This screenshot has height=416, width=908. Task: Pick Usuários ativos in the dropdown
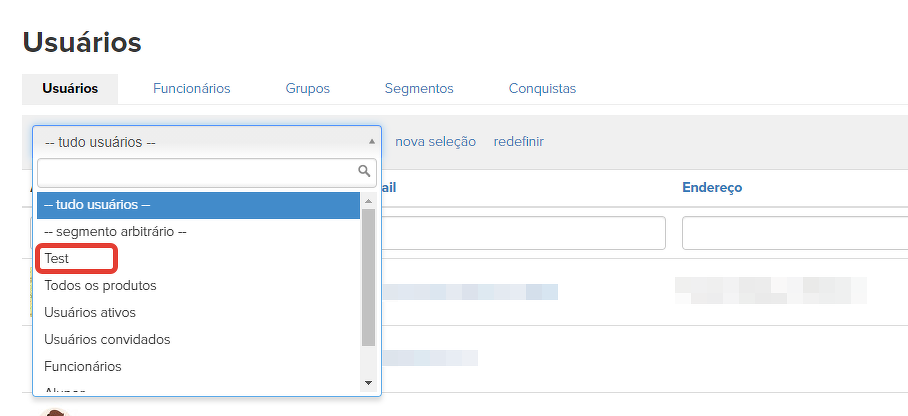tap(90, 312)
